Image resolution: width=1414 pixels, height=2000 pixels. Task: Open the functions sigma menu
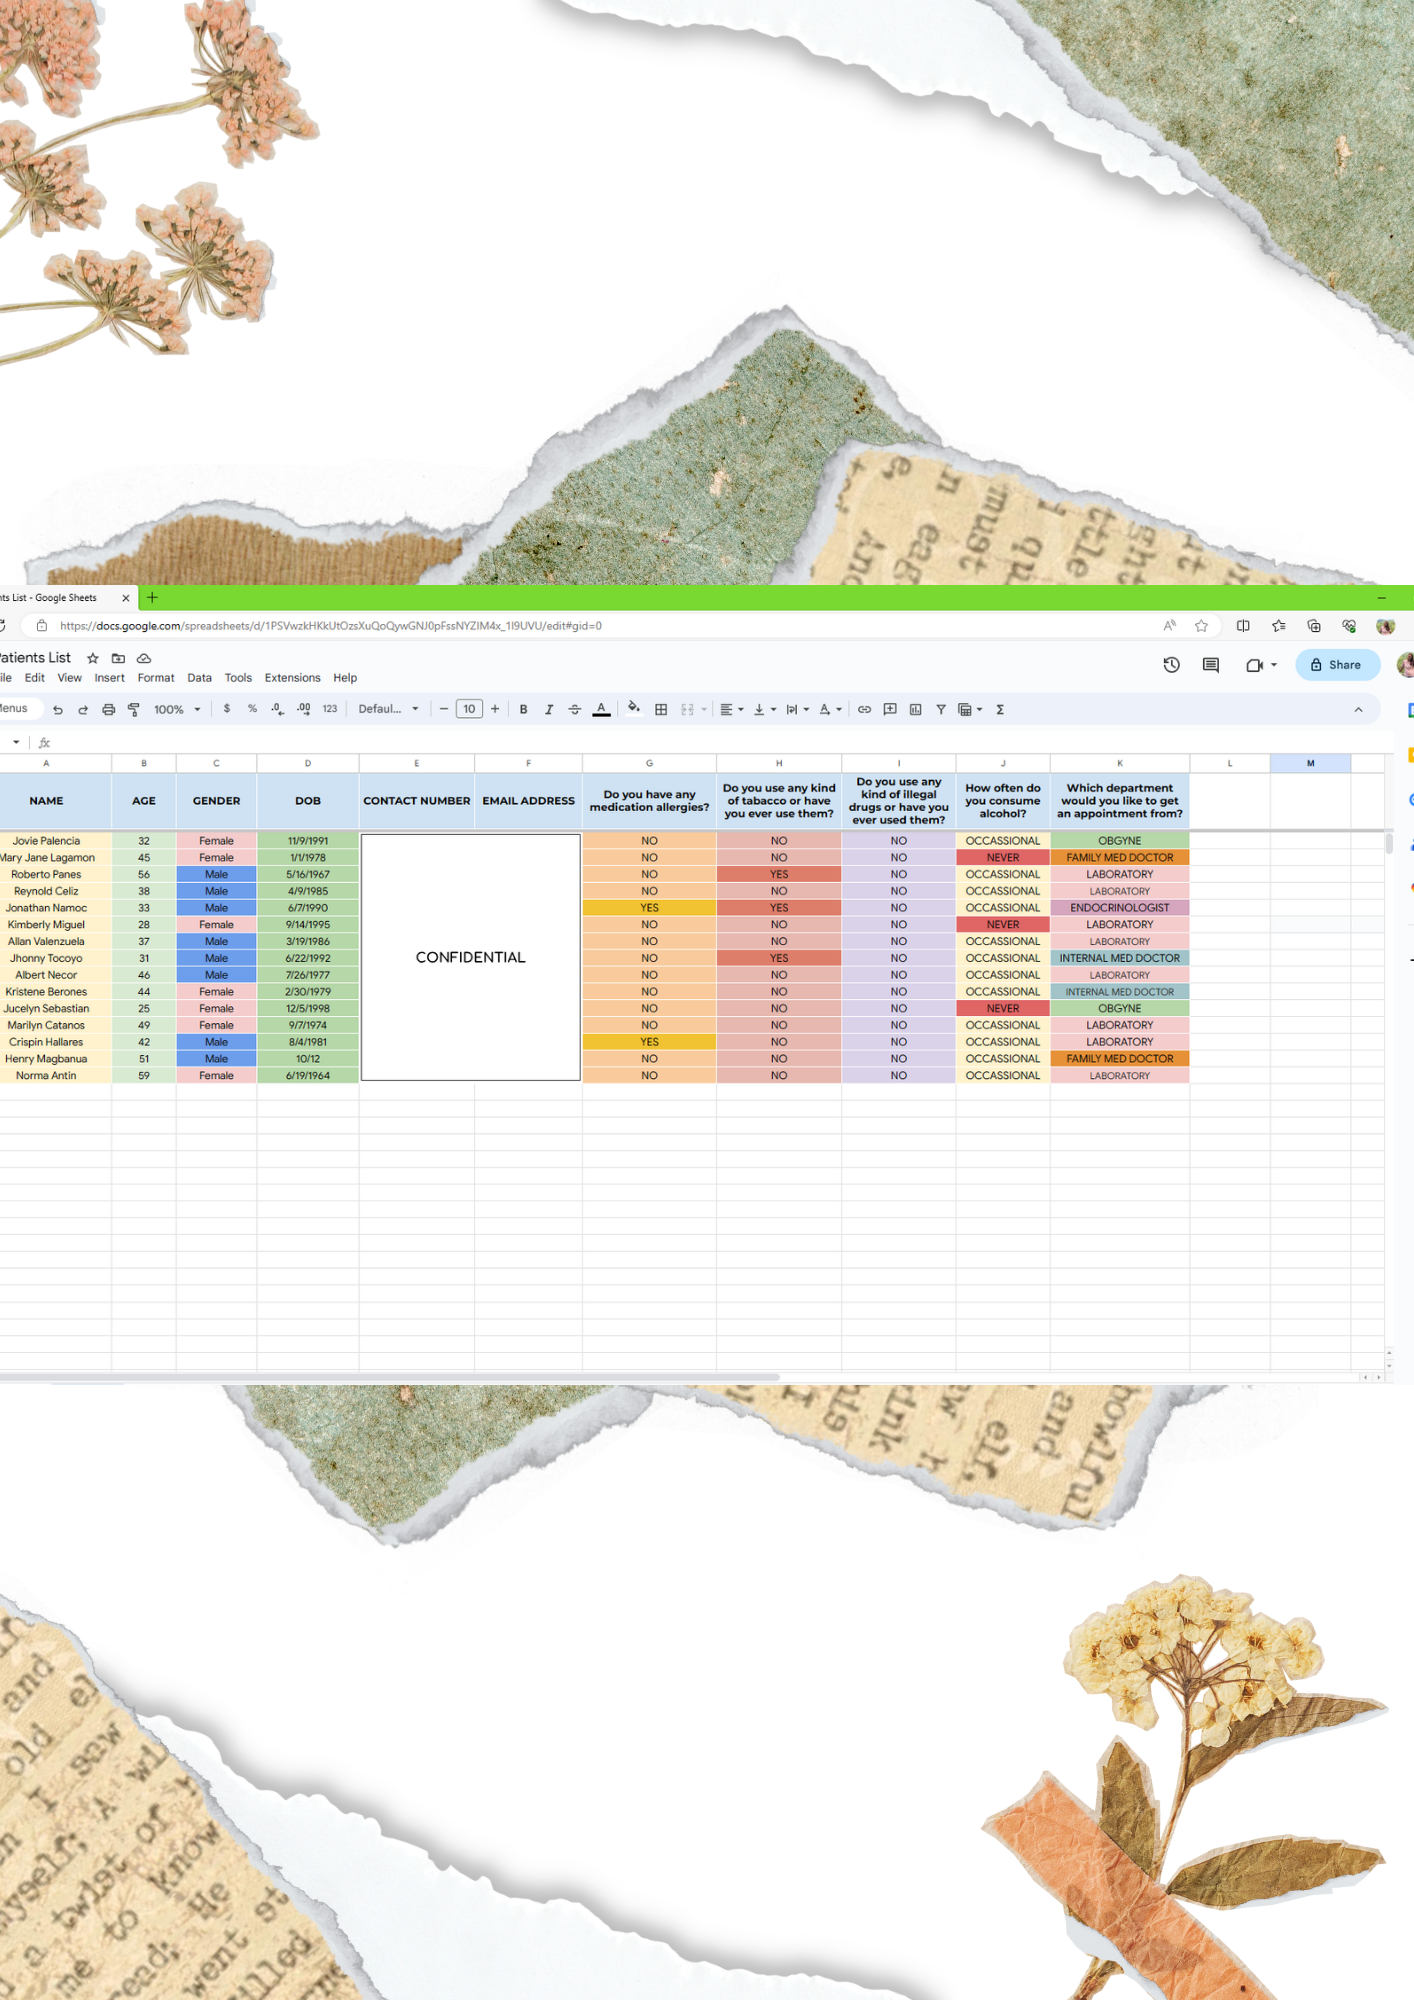click(1000, 710)
